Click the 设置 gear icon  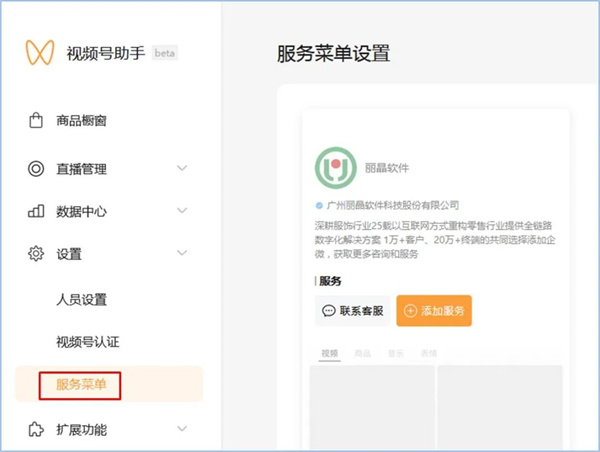click(36, 253)
